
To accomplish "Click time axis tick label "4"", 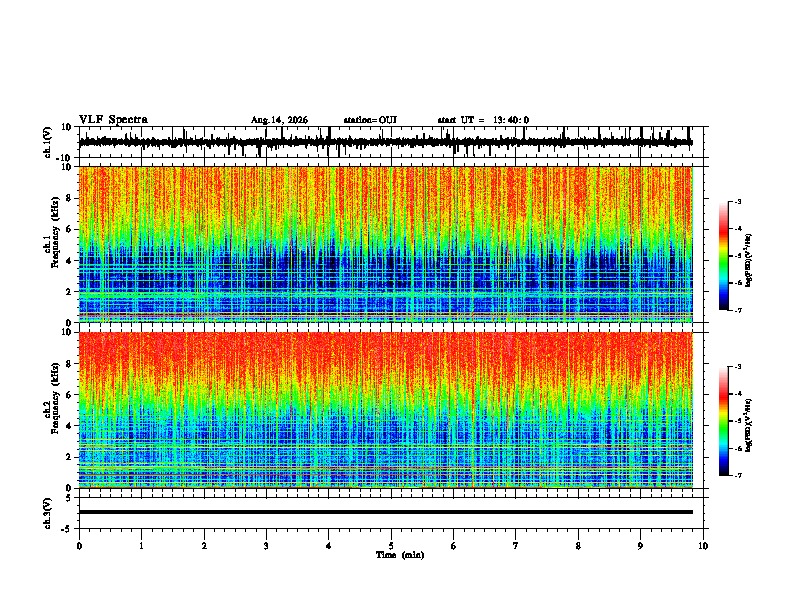I will (x=329, y=546).
